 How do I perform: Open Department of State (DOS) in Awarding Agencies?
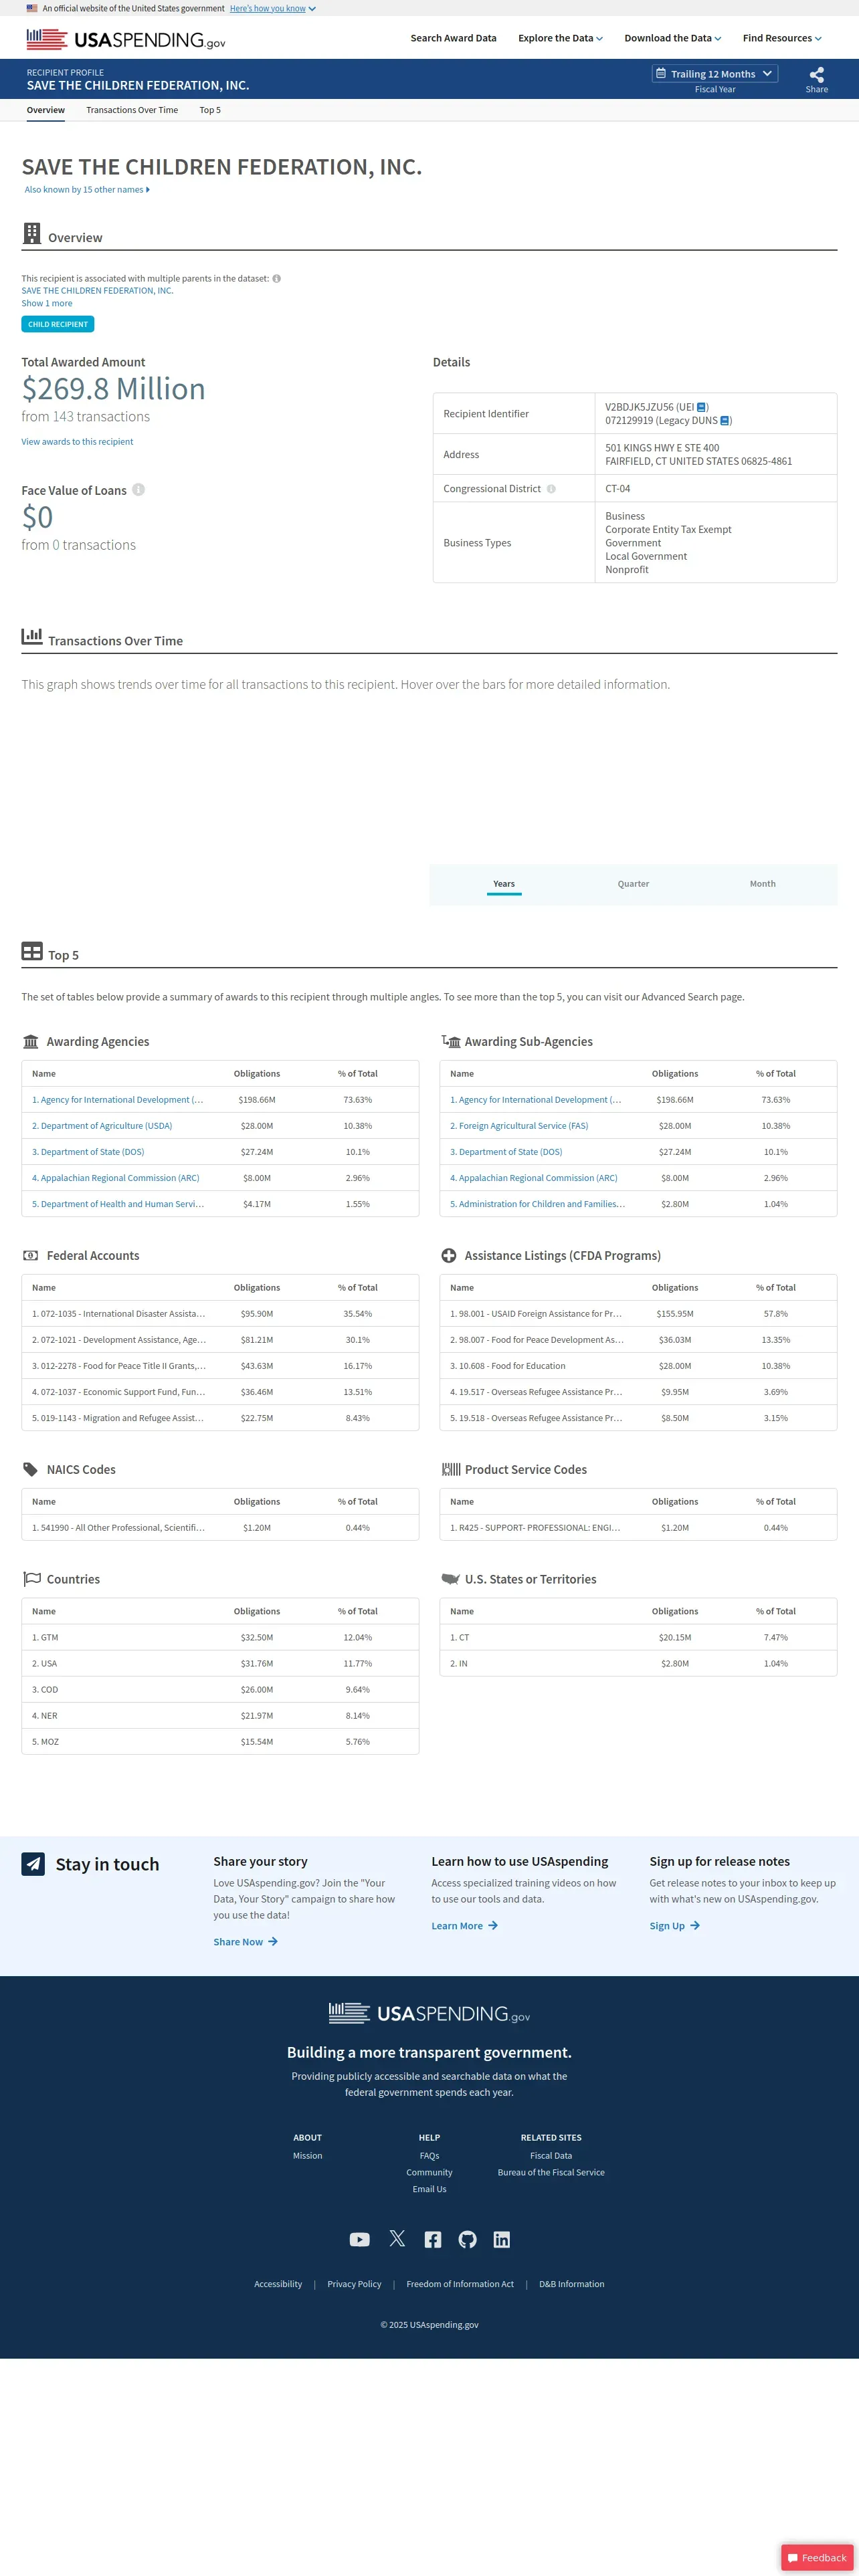pos(88,1152)
